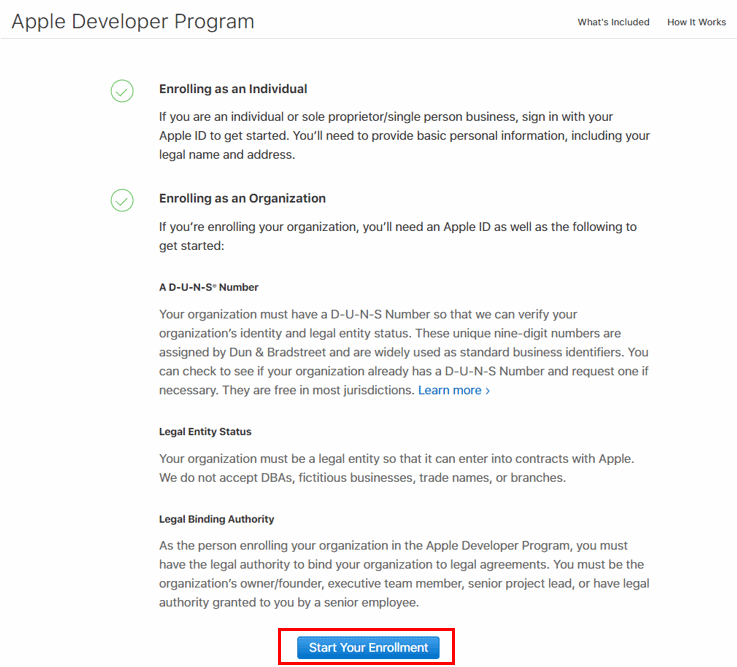Screen dimensions: 737x667
Task: Click the line mentioning Dun & Bradstreet
Action: click(404, 352)
